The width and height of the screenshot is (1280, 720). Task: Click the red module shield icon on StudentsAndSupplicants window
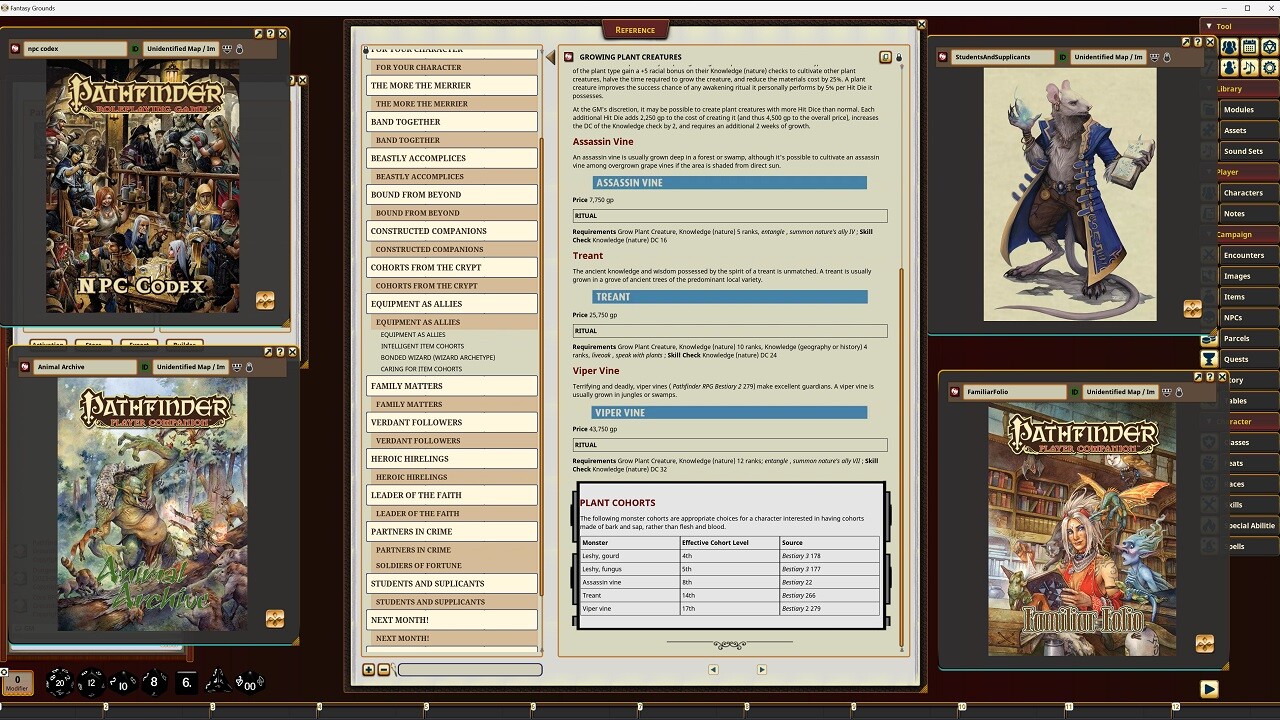(942, 56)
